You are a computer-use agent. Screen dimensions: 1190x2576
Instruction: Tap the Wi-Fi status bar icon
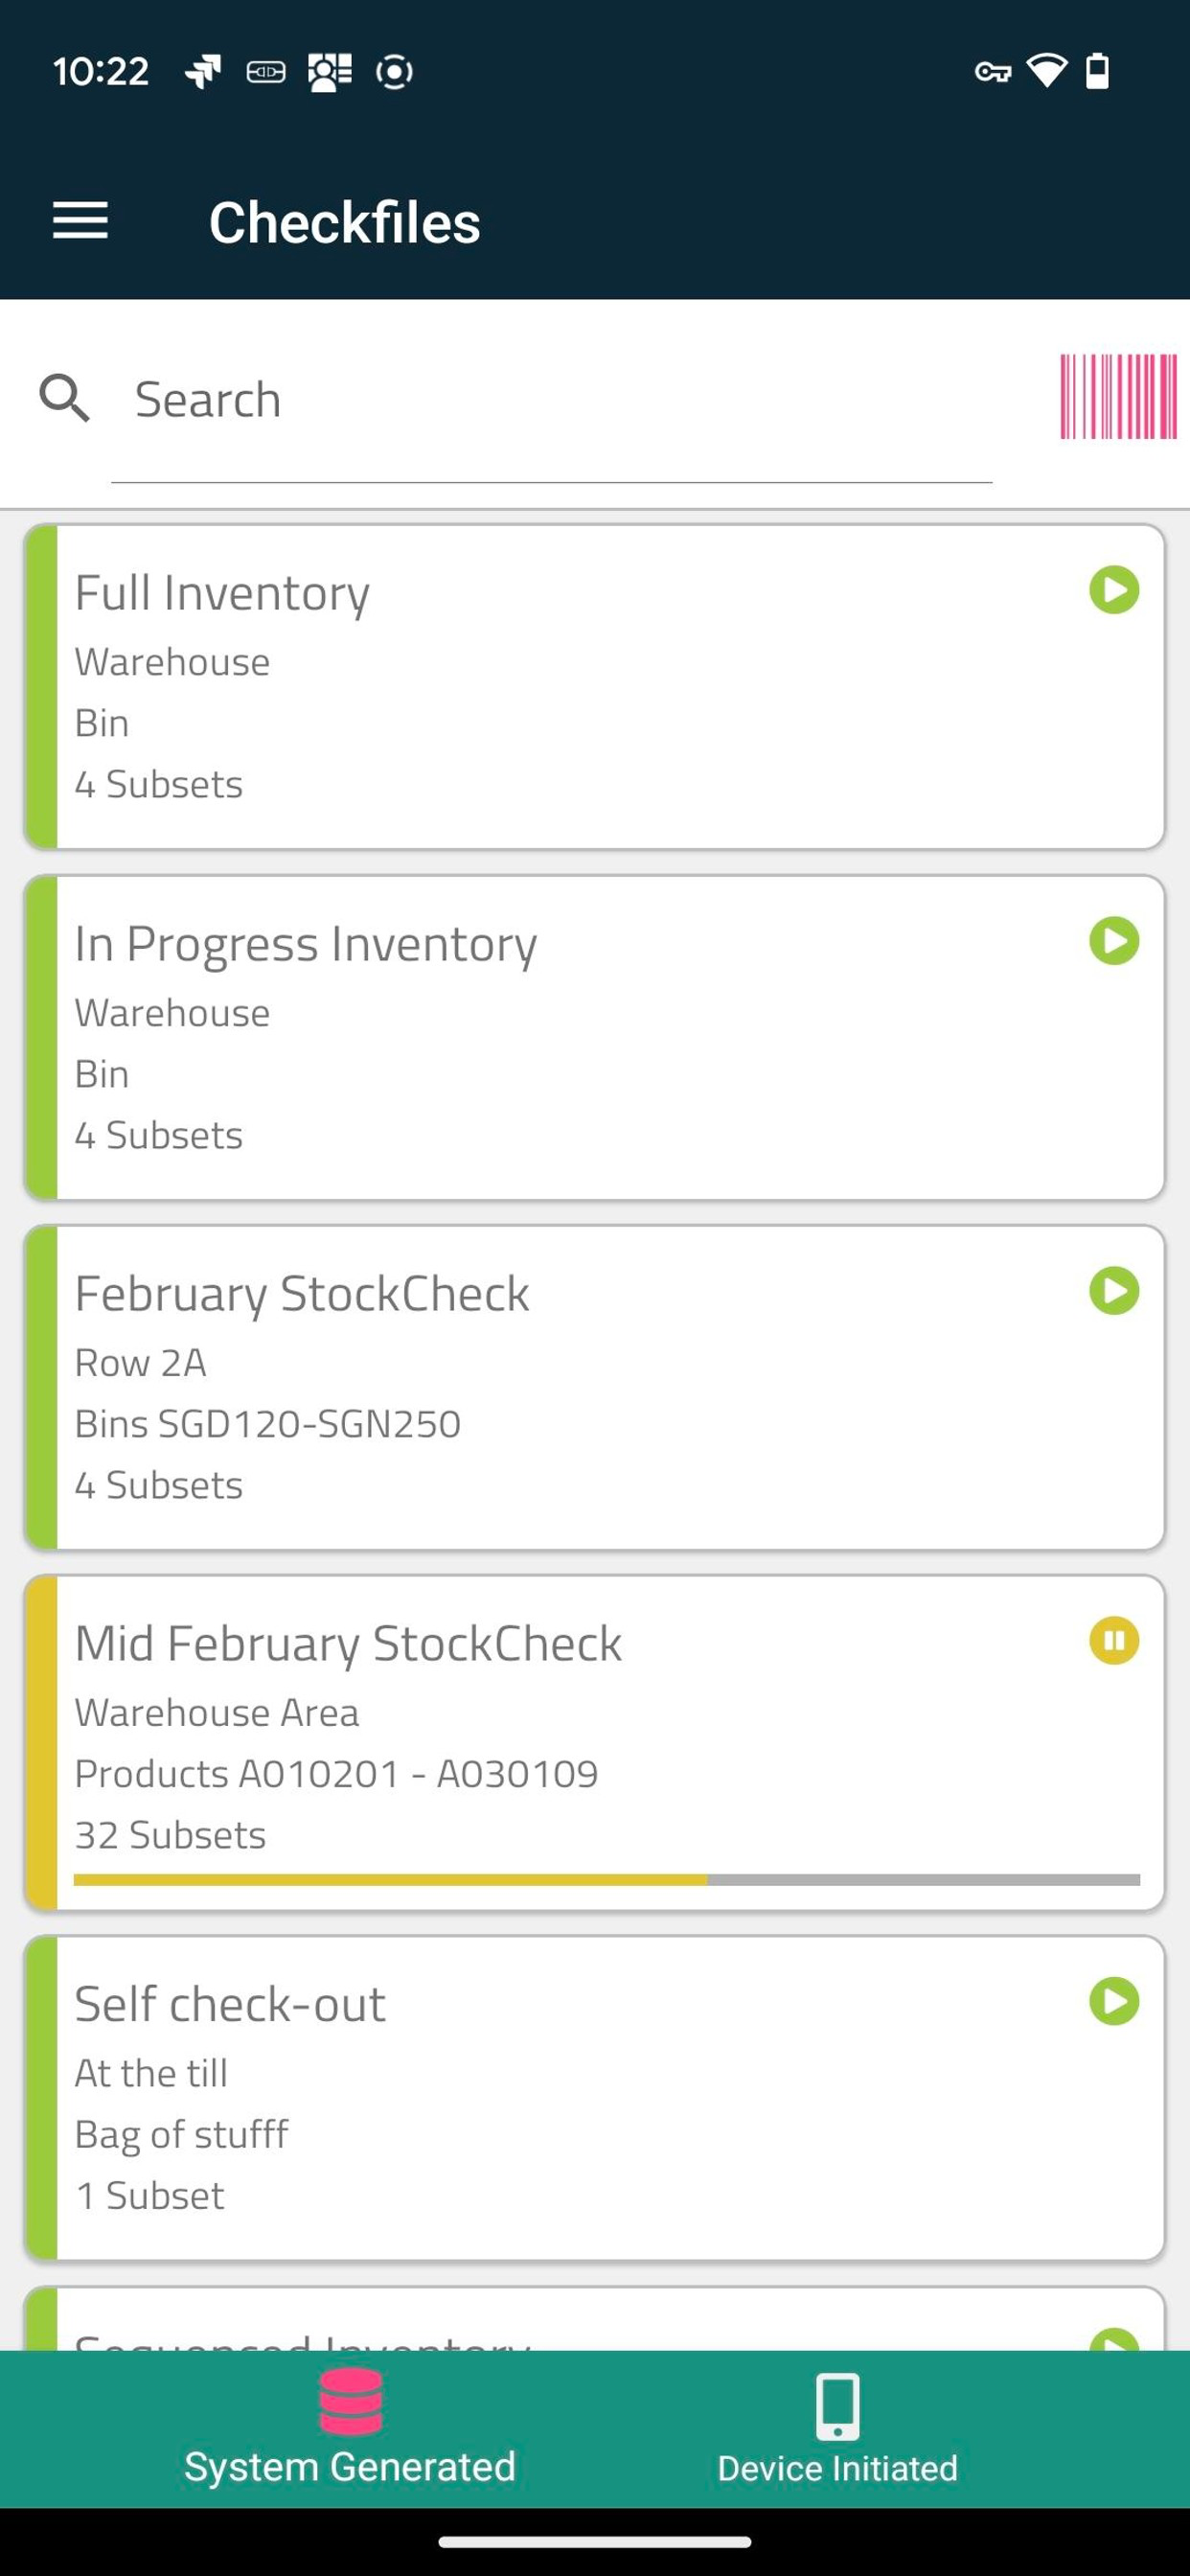pos(1047,71)
